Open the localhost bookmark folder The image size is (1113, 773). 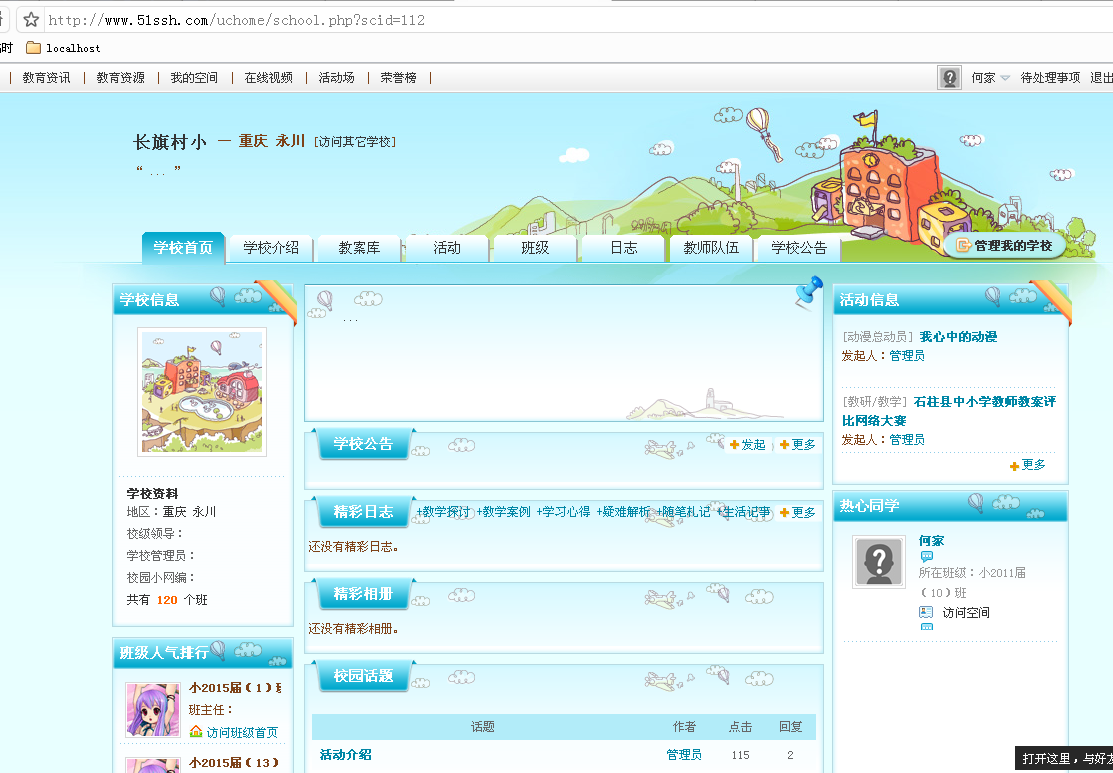click(63, 48)
